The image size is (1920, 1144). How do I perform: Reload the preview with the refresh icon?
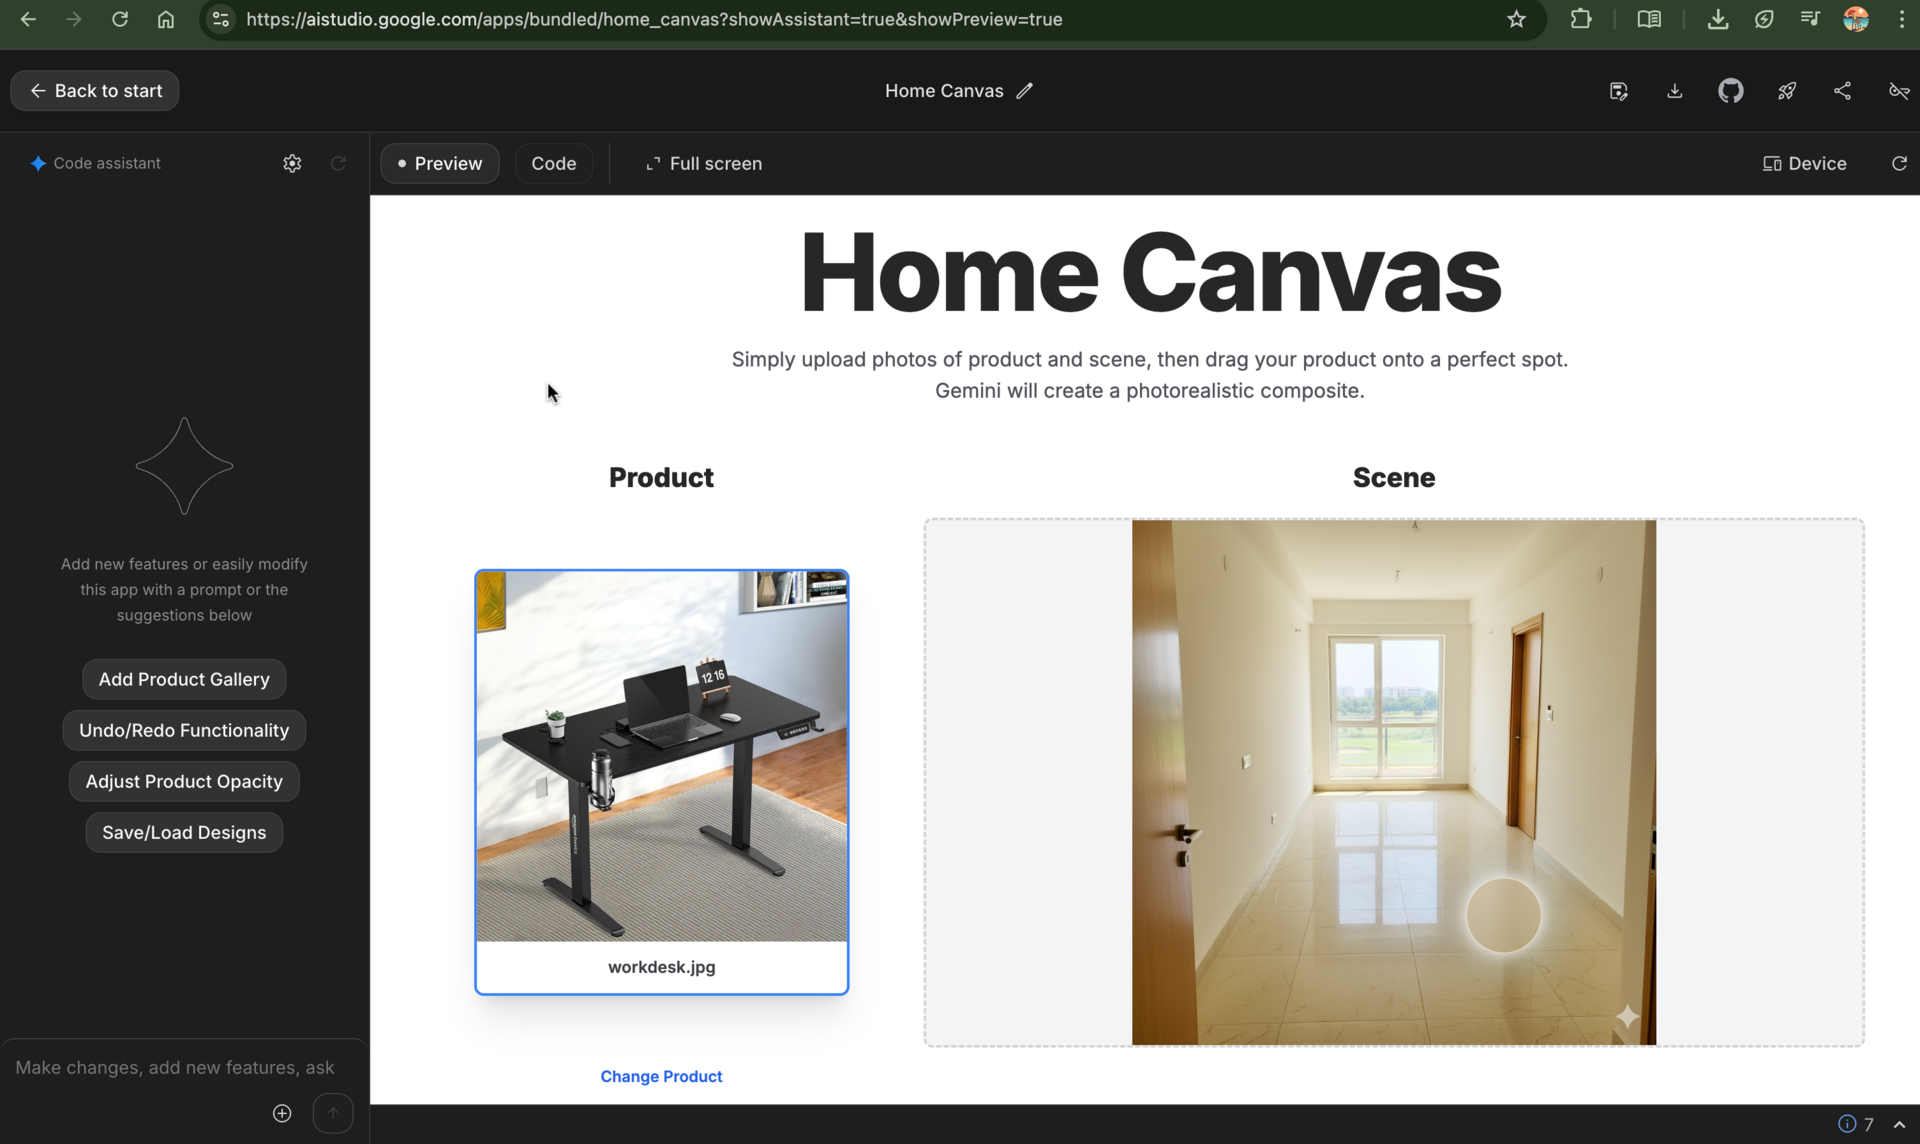pos(1898,163)
